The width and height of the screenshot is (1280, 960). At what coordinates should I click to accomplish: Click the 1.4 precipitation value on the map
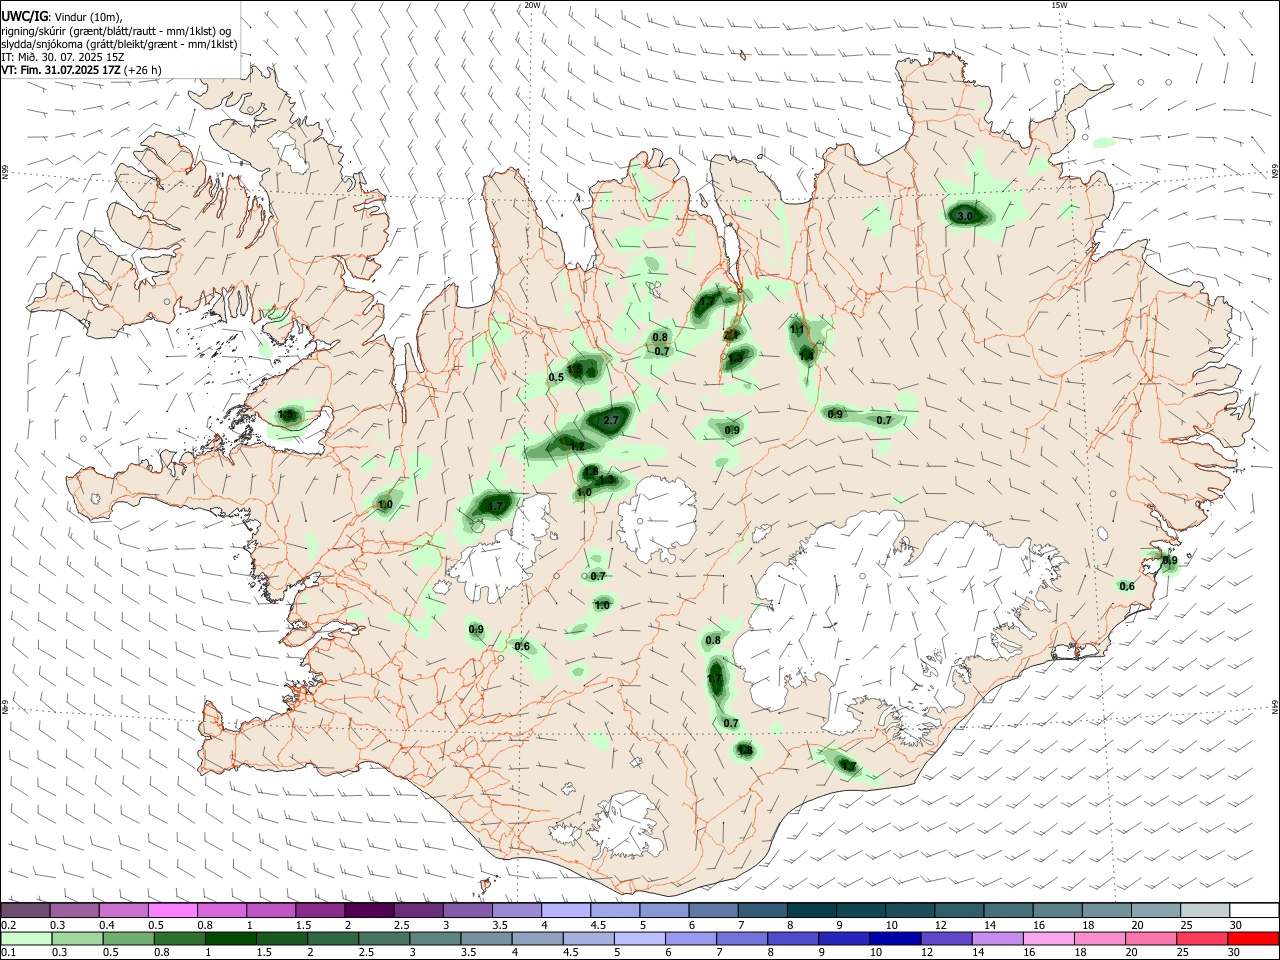806,355
